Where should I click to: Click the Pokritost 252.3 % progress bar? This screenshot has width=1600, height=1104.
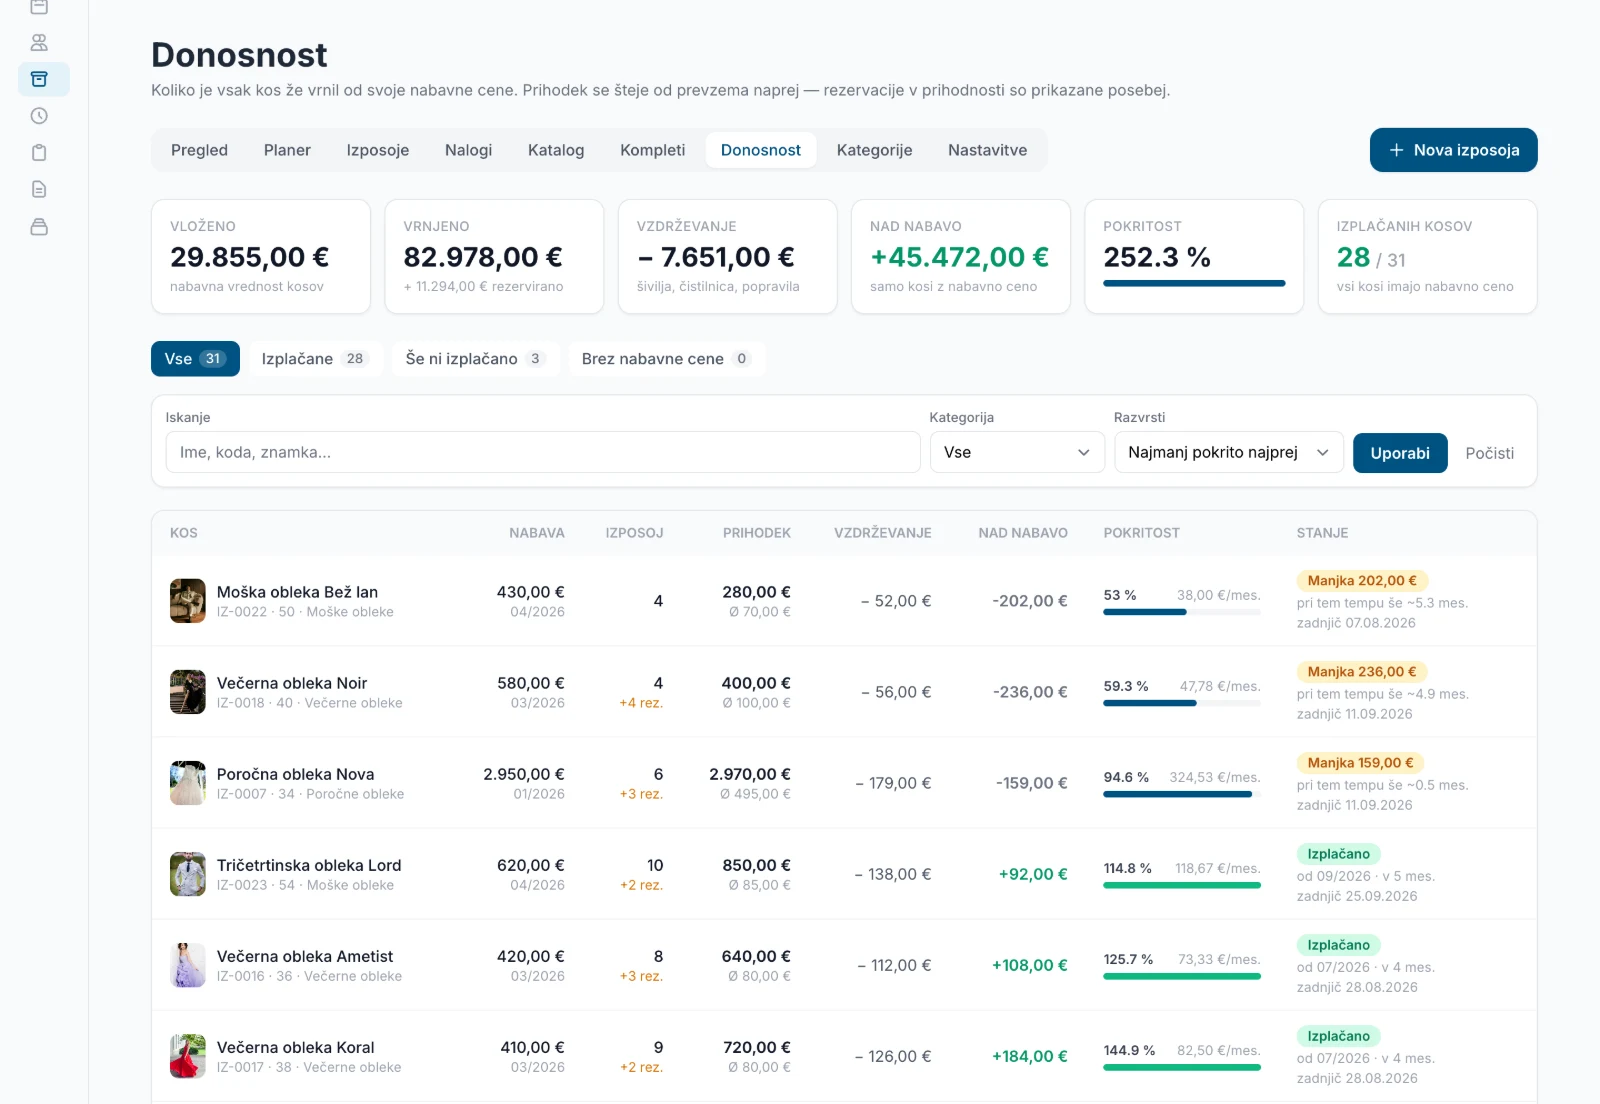(x=1194, y=283)
